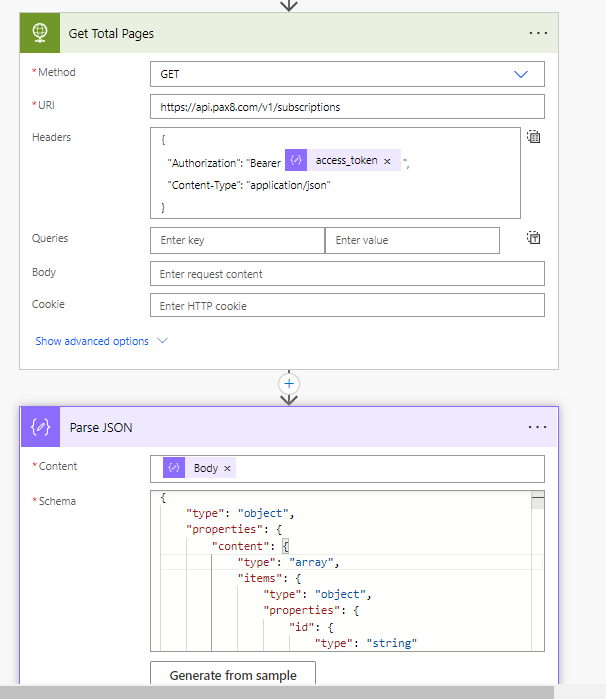Viewport: 606px width, 699px height.
Task: Click the Parse JSON action icon
Action: tap(41, 427)
